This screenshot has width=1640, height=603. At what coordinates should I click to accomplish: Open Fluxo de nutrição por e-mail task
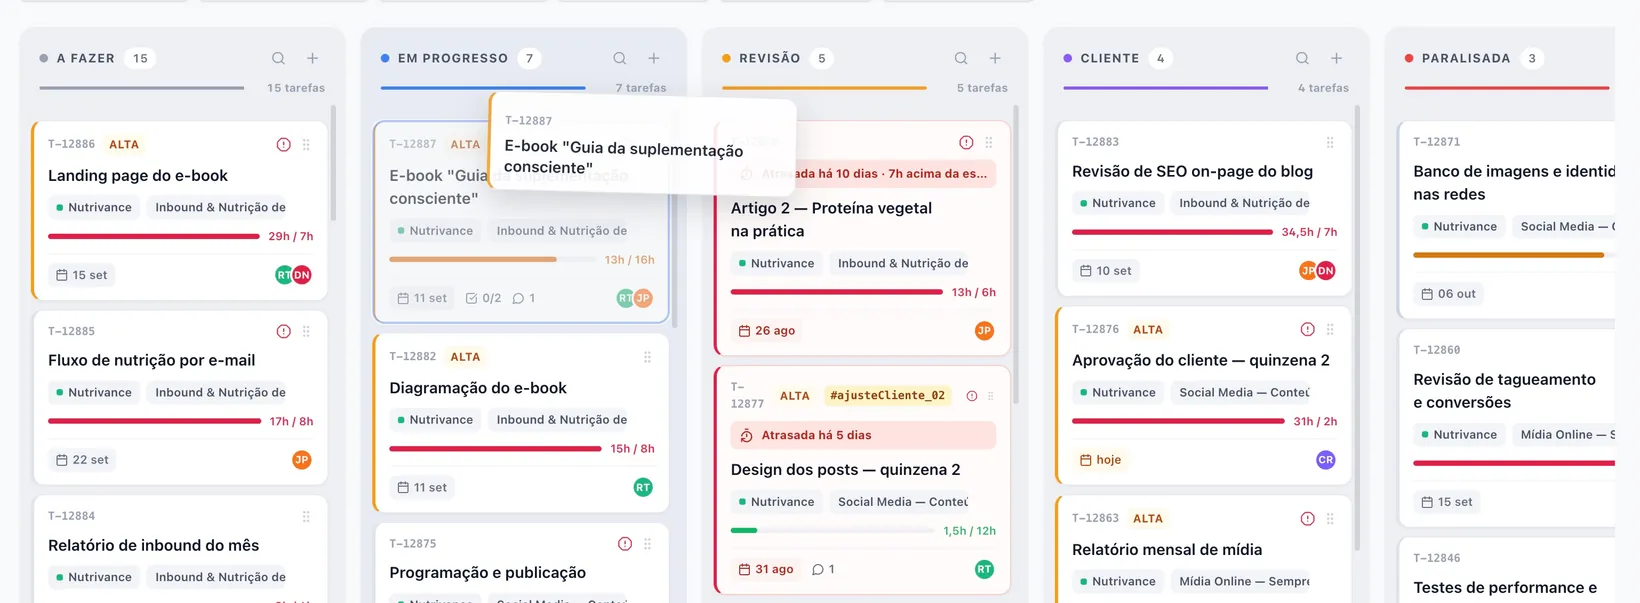tap(151, 360)
